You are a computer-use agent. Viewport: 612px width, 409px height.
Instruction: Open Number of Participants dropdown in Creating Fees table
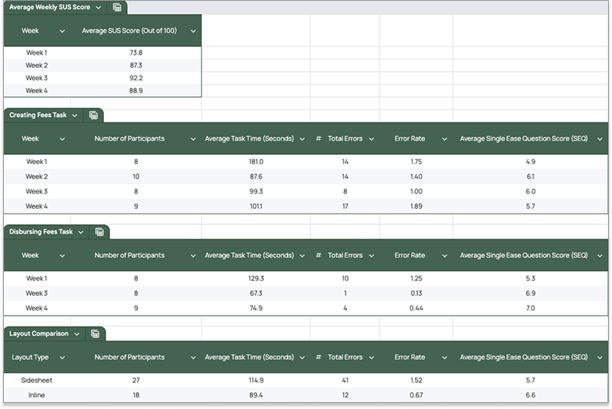point(193,139)
